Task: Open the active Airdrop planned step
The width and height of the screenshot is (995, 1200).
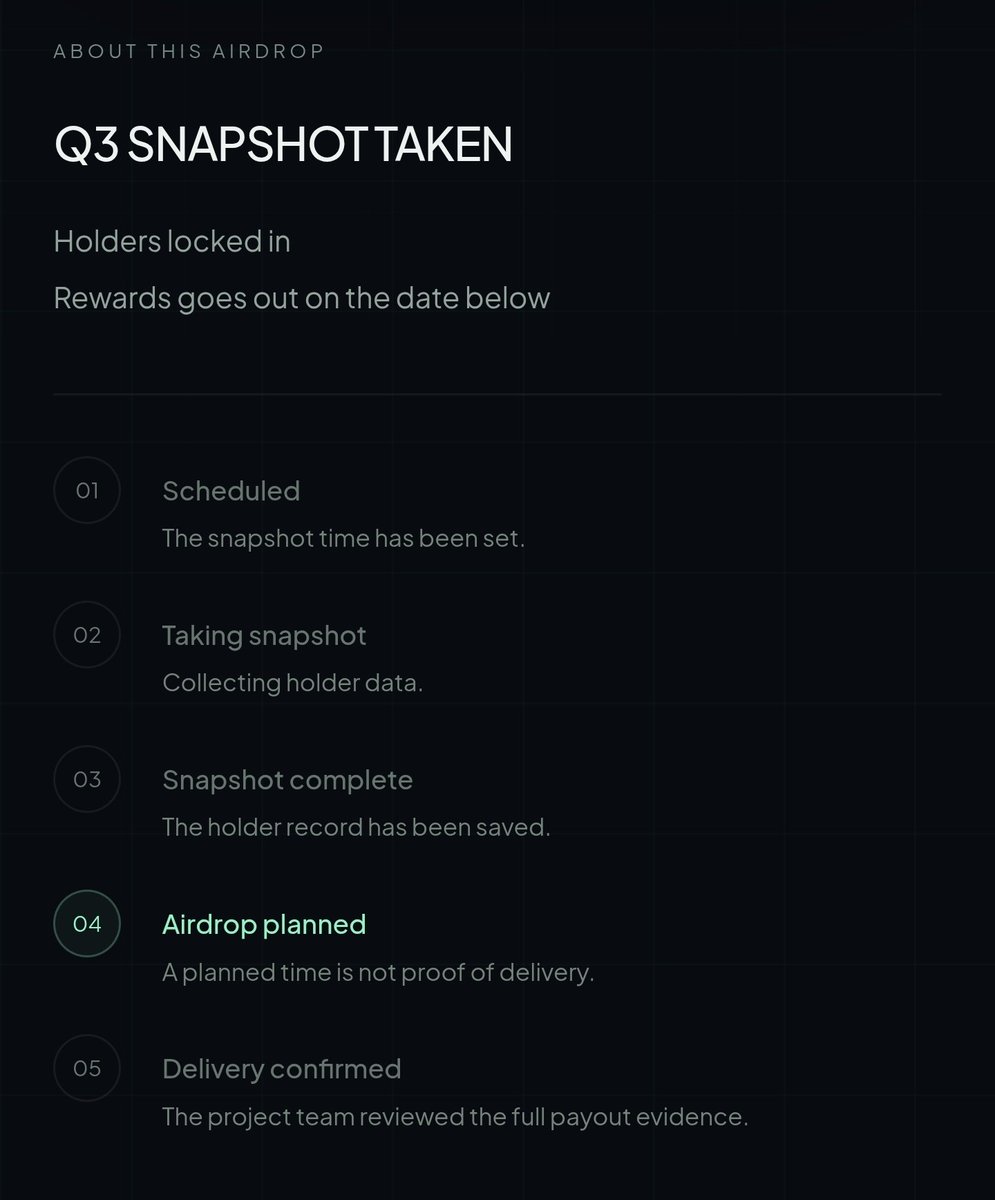Action: pos(264,925)
